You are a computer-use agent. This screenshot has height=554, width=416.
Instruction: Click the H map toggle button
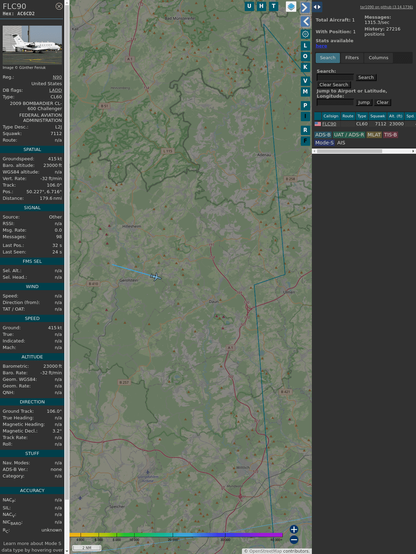[261, 6]
